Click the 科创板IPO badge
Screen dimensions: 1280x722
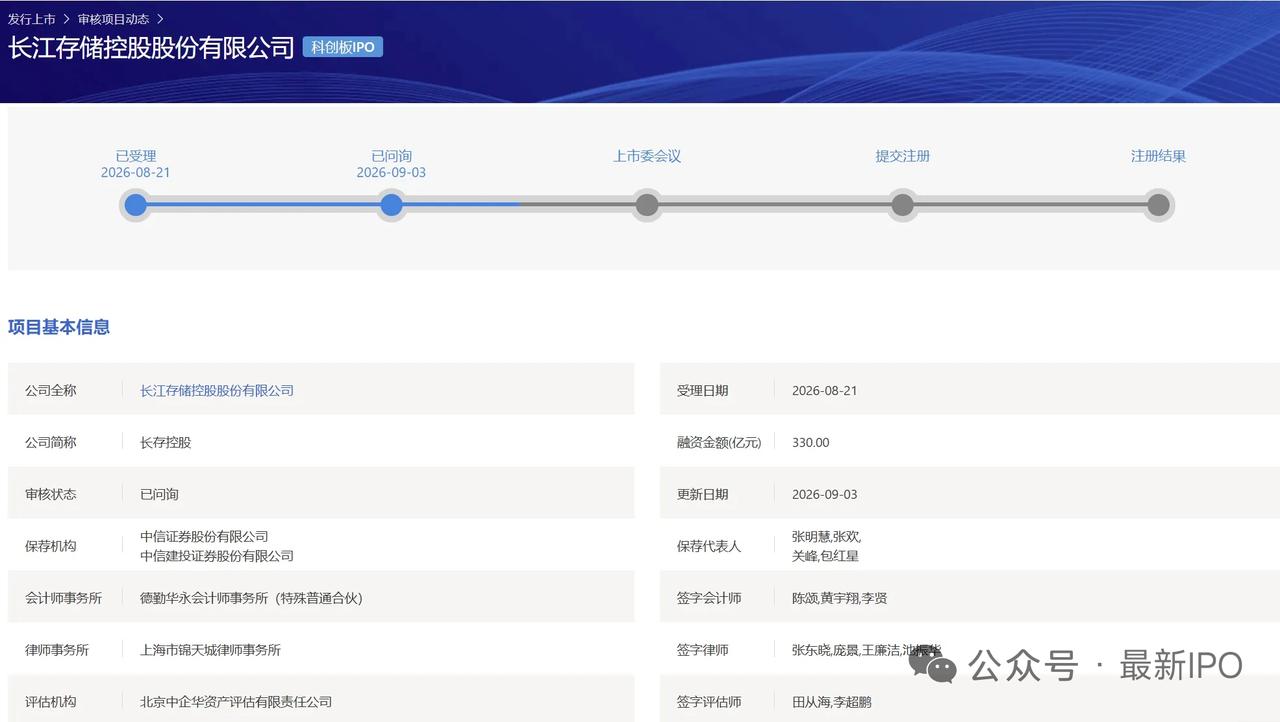(x=343, y=47)
